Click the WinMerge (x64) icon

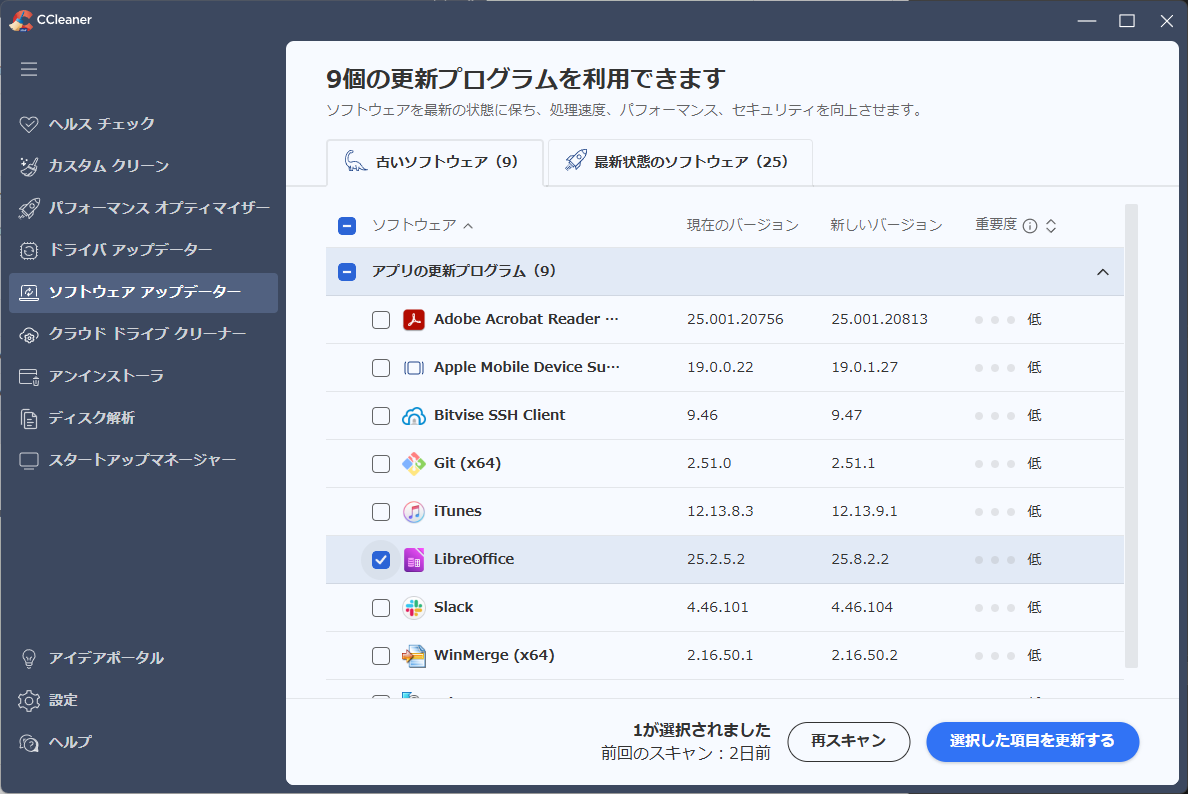coord(413,655)
